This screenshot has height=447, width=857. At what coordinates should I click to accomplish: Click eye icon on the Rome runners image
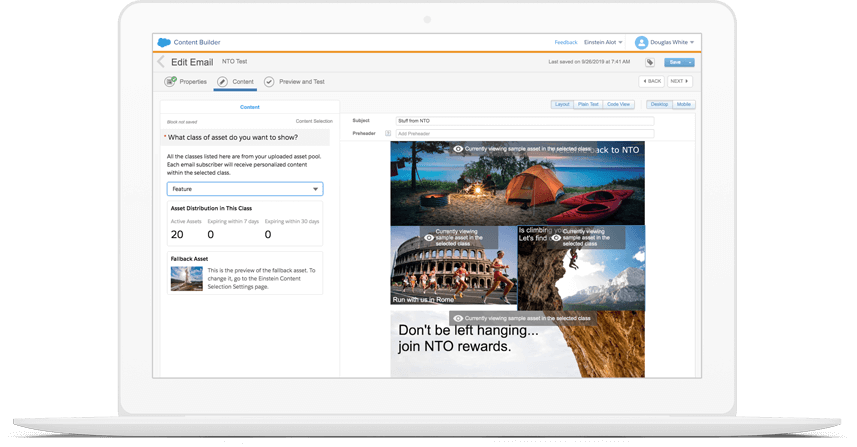click(x=429, y=238)
